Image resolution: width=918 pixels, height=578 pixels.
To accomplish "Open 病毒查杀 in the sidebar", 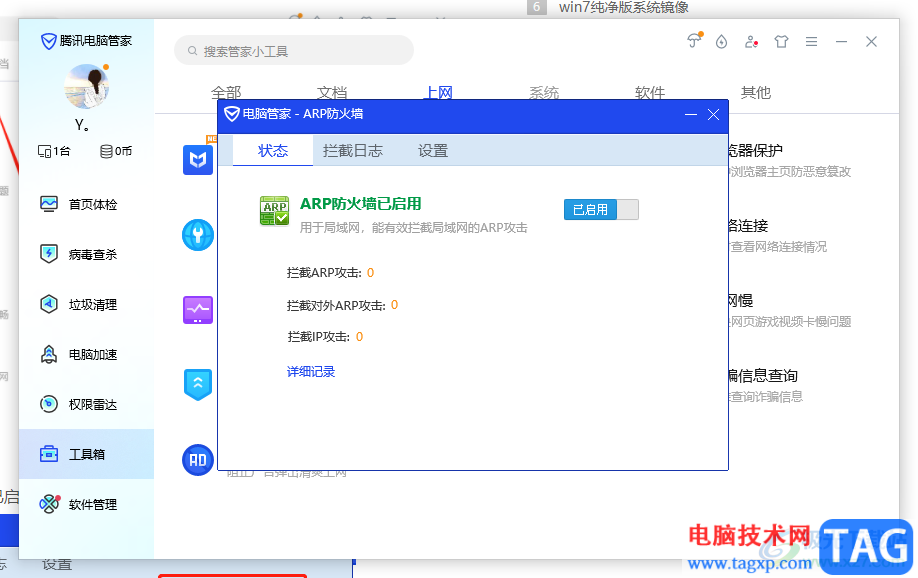I will pyautogui.click(x=87, y=254).
